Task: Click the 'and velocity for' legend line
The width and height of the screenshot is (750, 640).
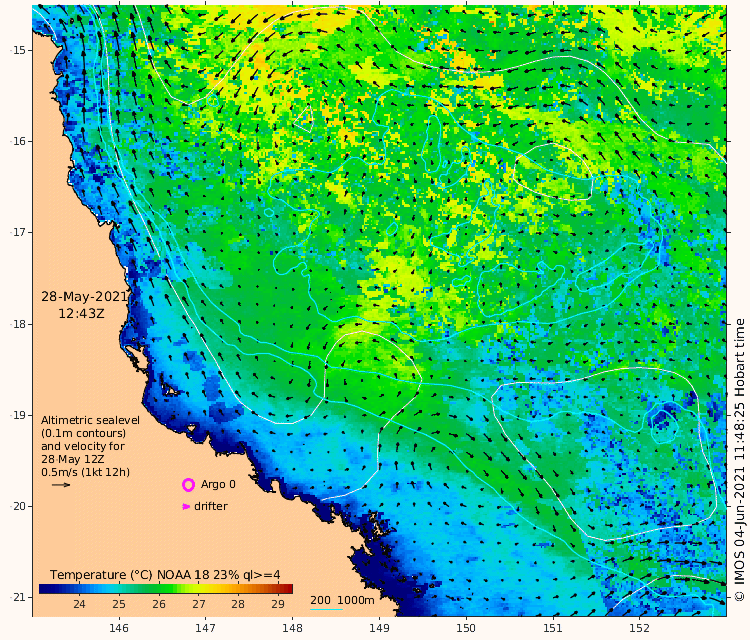Action: click(83, 446)
